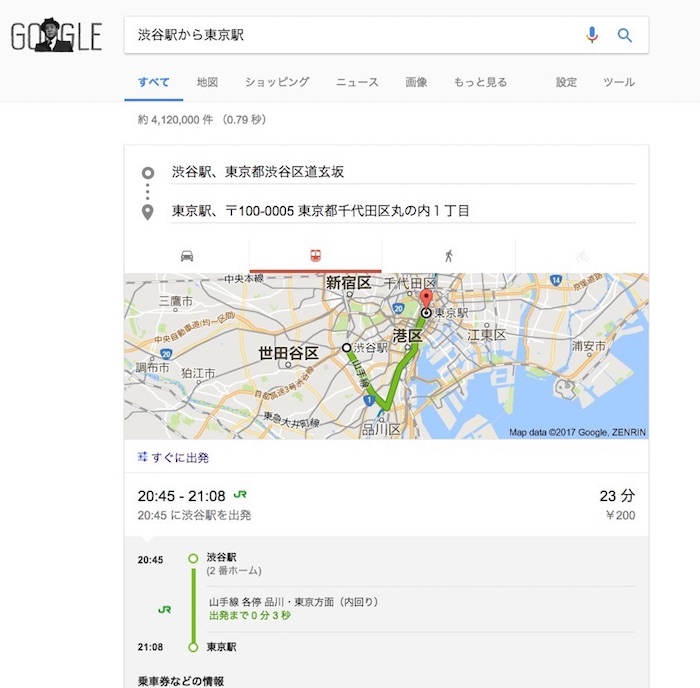
Task: Open the 画像 images tab
Action: [416, 82]
